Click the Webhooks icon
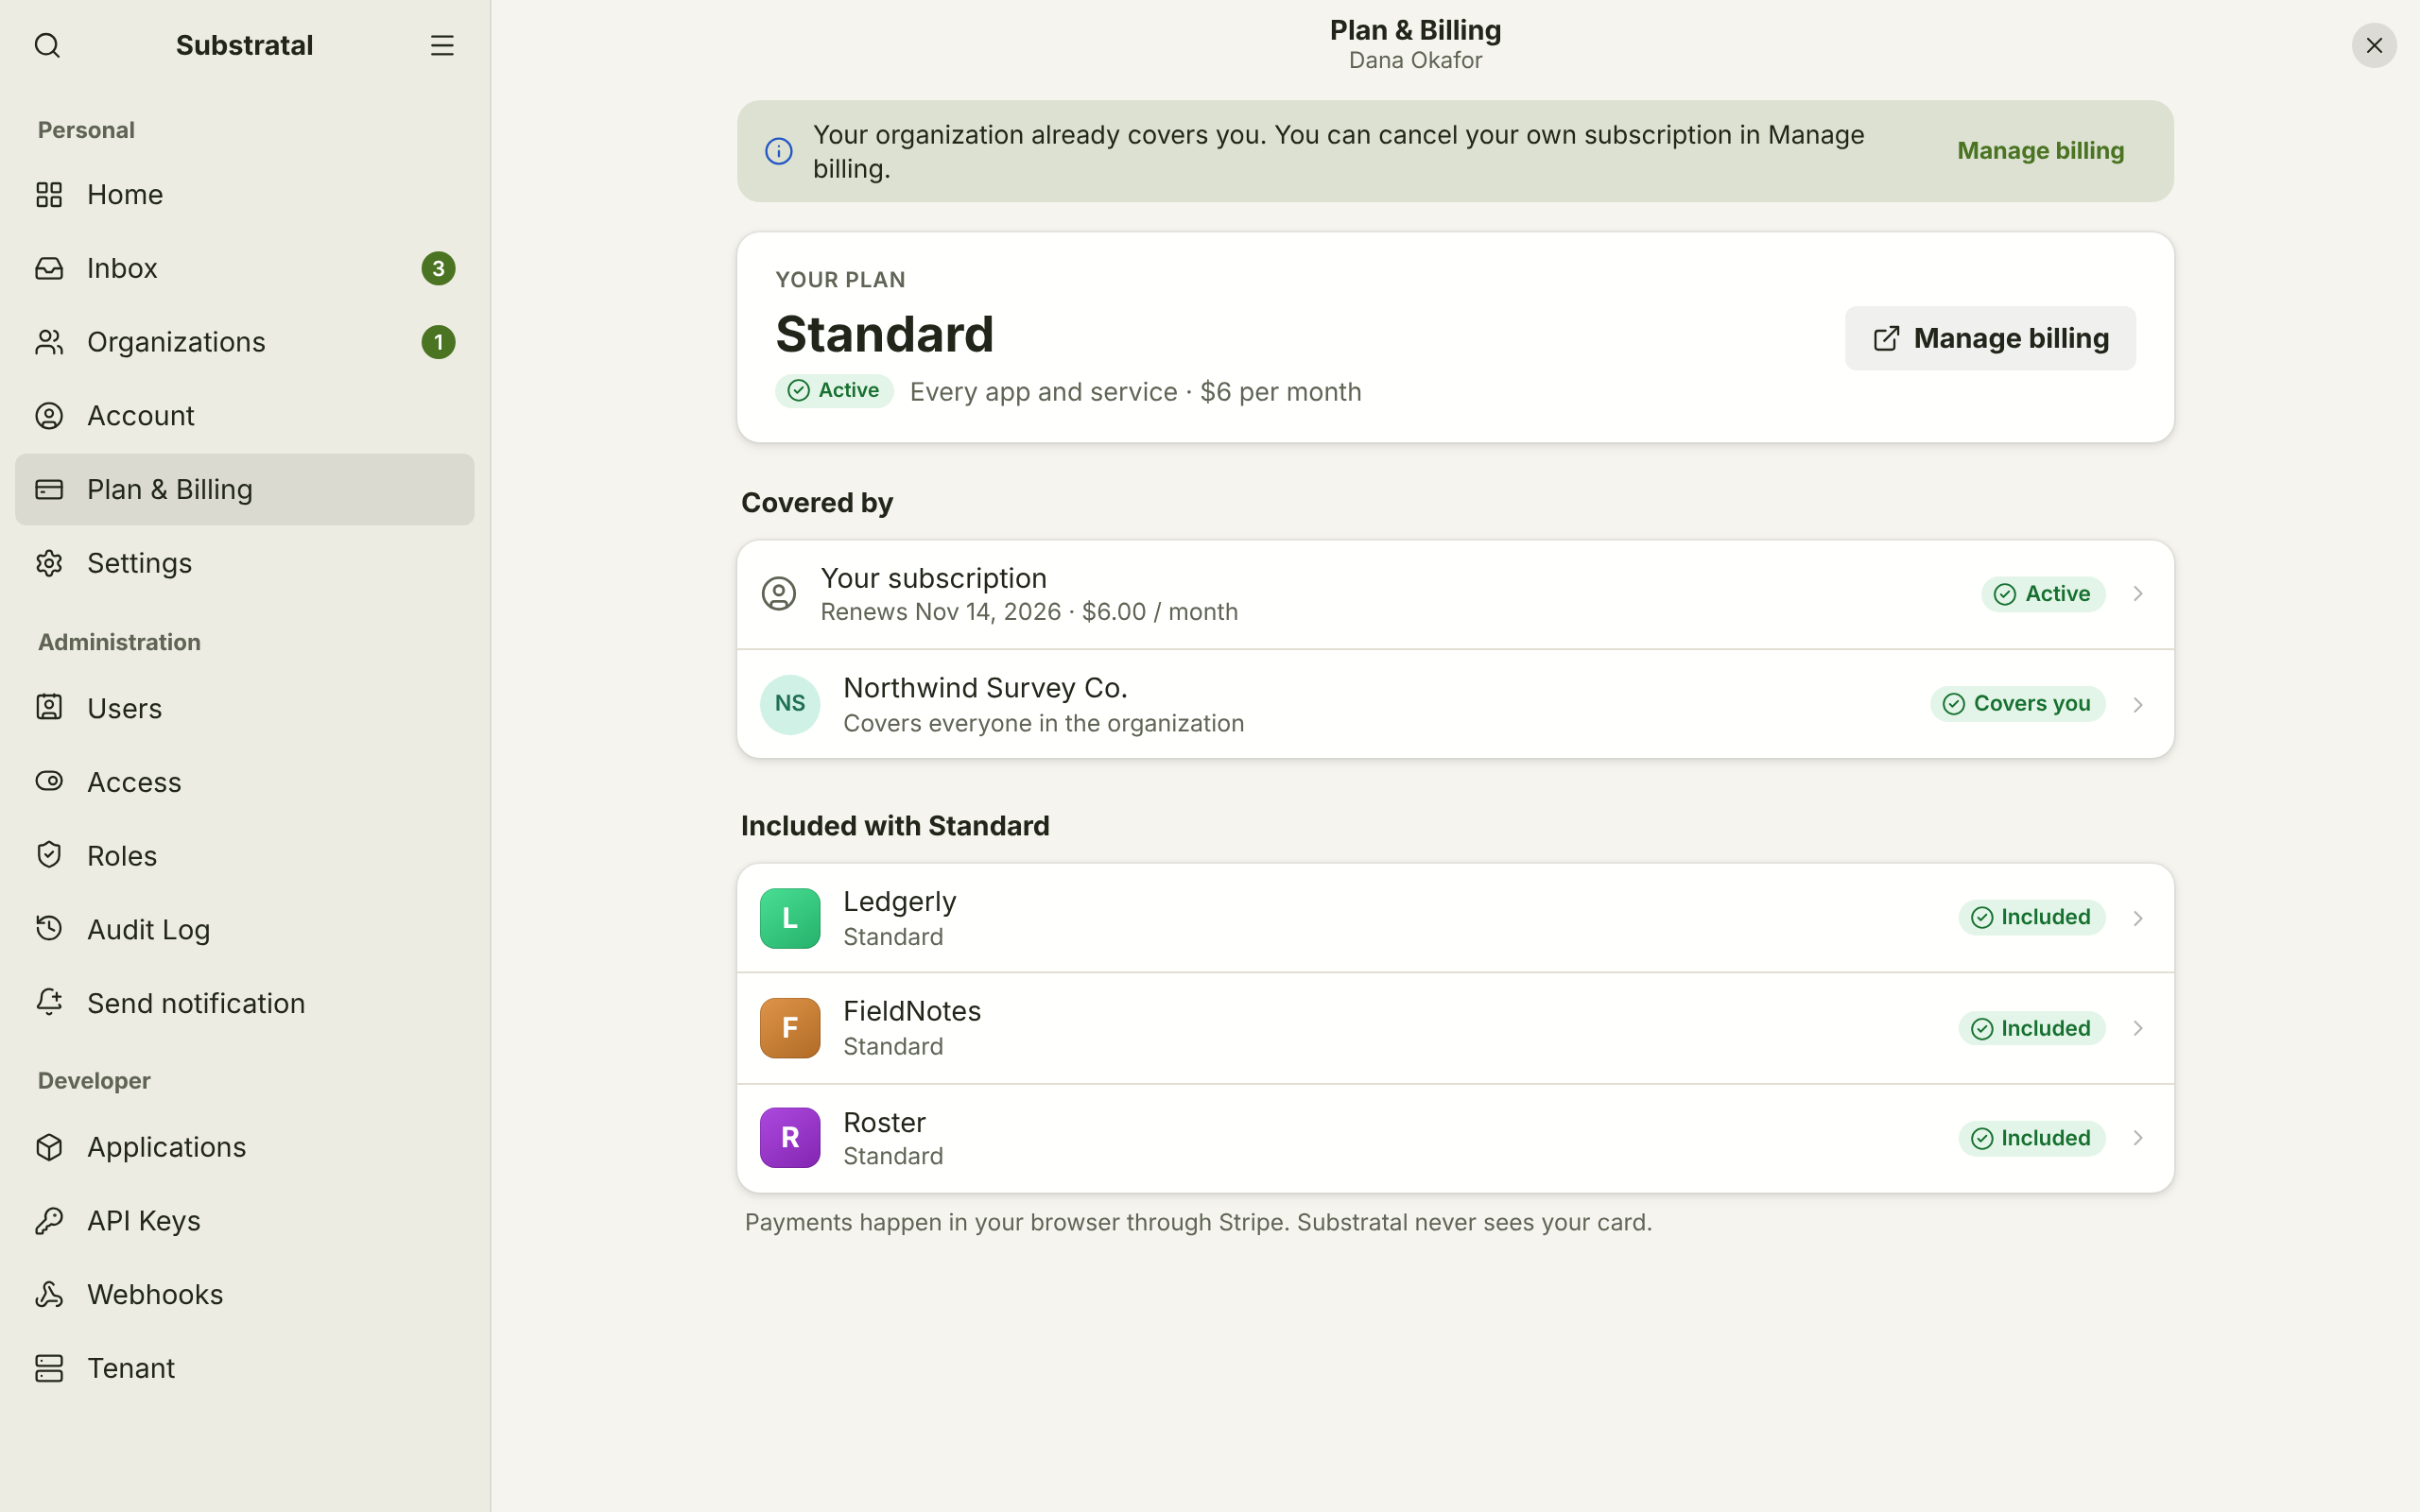Viewport: 2420px width, 1512px height. click(49, 1294)
